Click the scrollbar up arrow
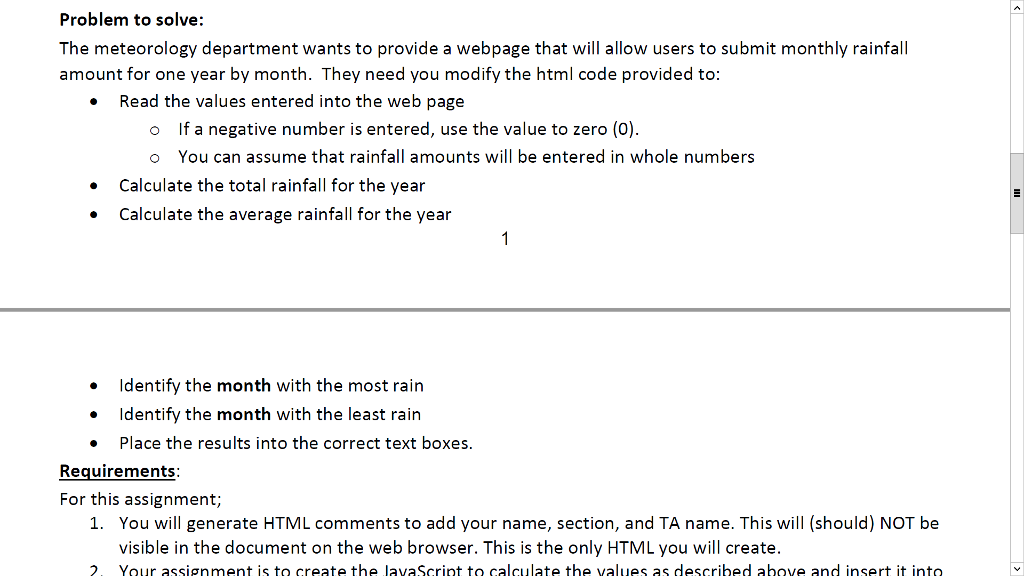 click(1017, 7)
